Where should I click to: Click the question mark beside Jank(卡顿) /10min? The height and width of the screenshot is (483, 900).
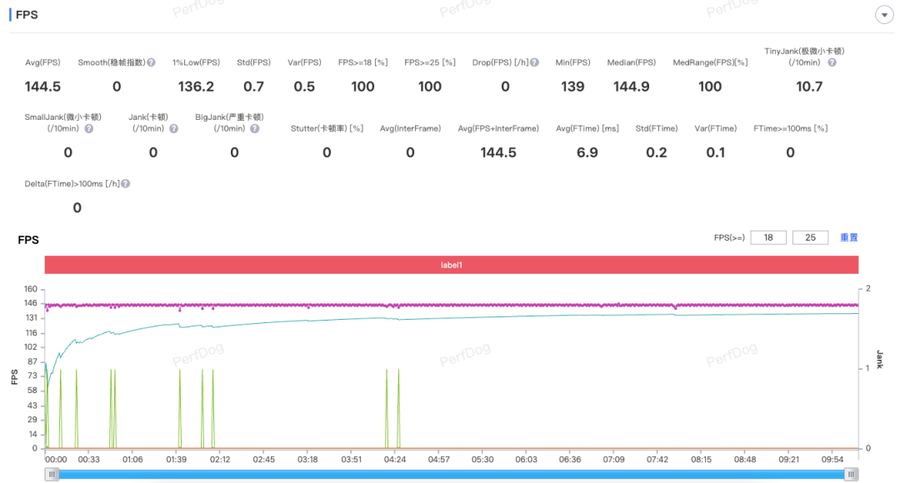point(174,129)
